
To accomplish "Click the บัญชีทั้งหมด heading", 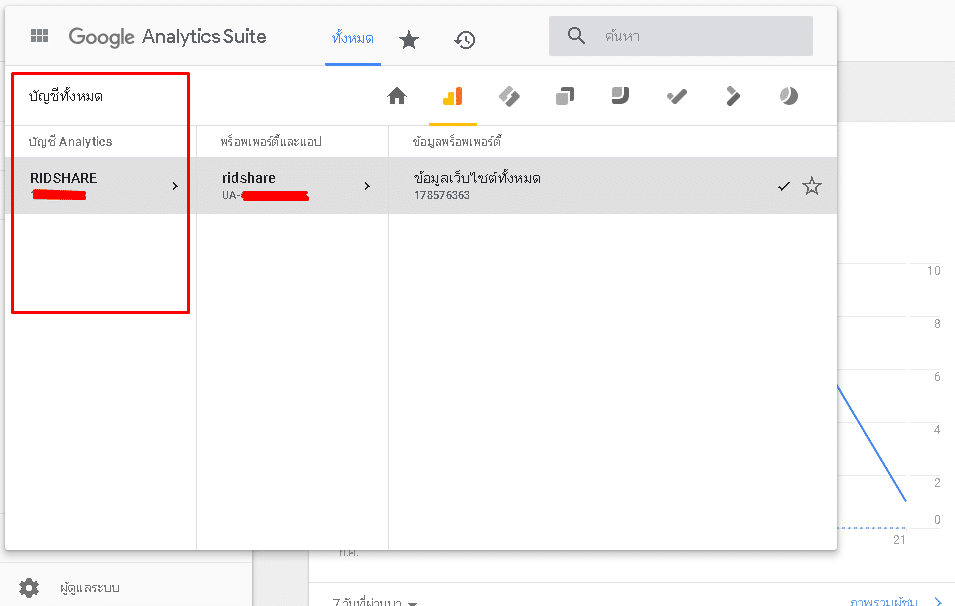I will (x=66, y=96).
